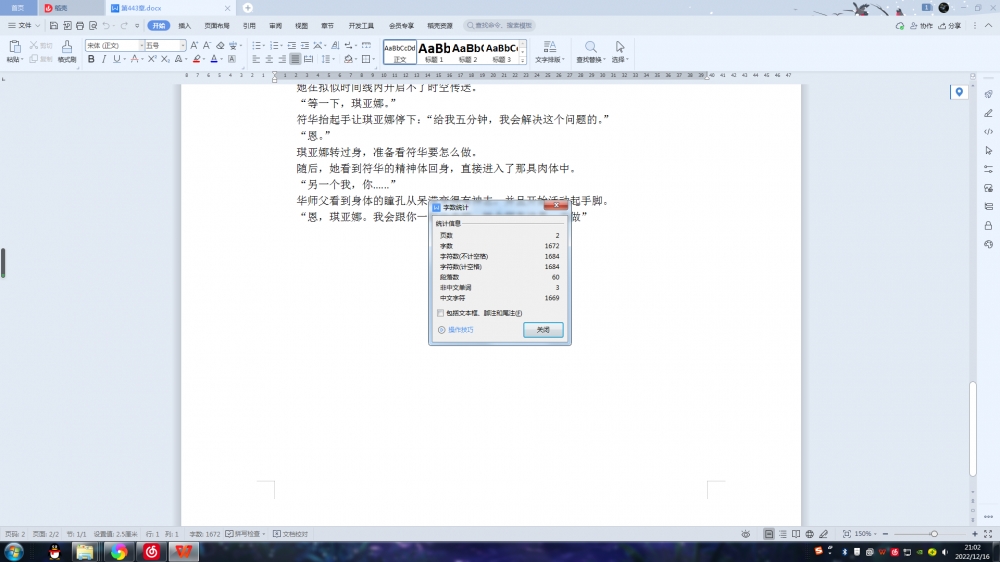Expand the 文件 File menu dropdown

click(x=24, y=26)
